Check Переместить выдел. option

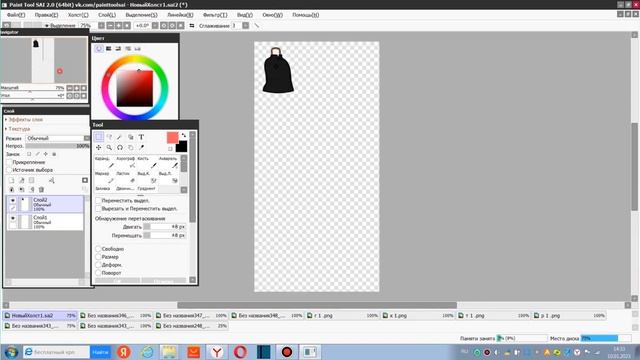pyautogui.click(x=98, y=201)
